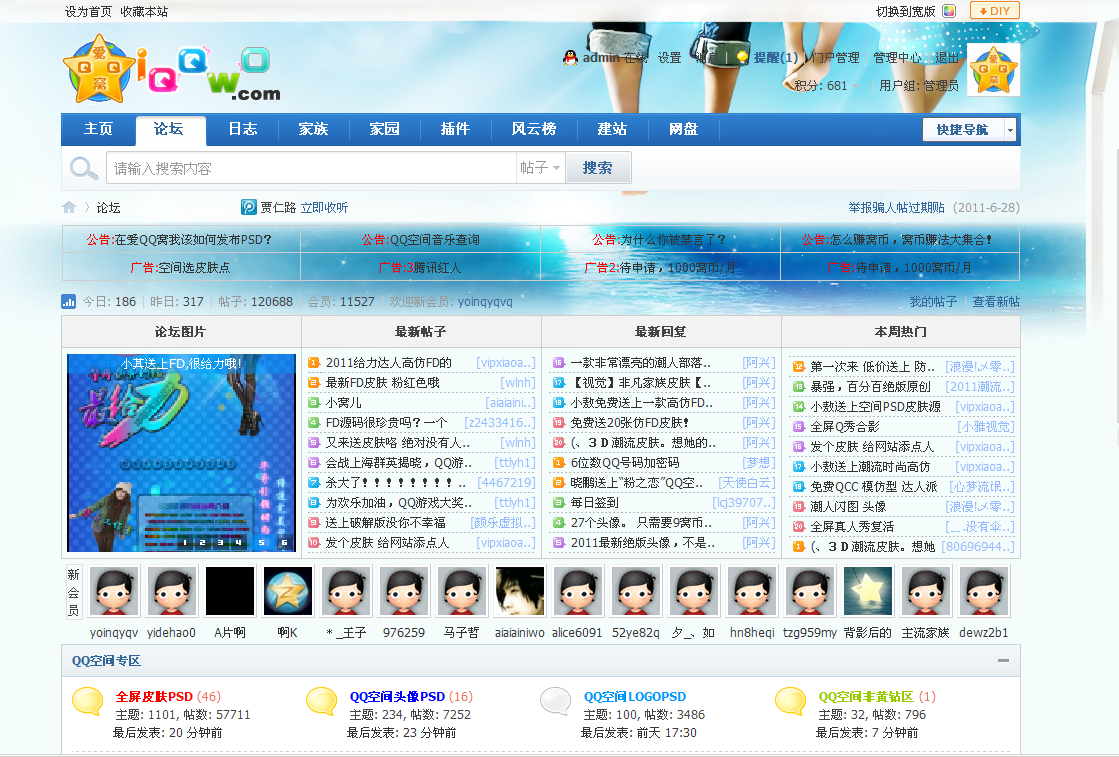The height and width of the screenshot is (757, 1119).
Task: Select slide 5 on forum picture
Action: click(261, 542)
